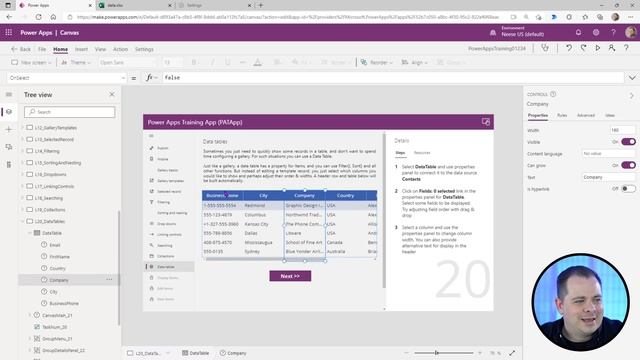Click the Back button
This screenshot has height=360, width=640.
[21, 49]
